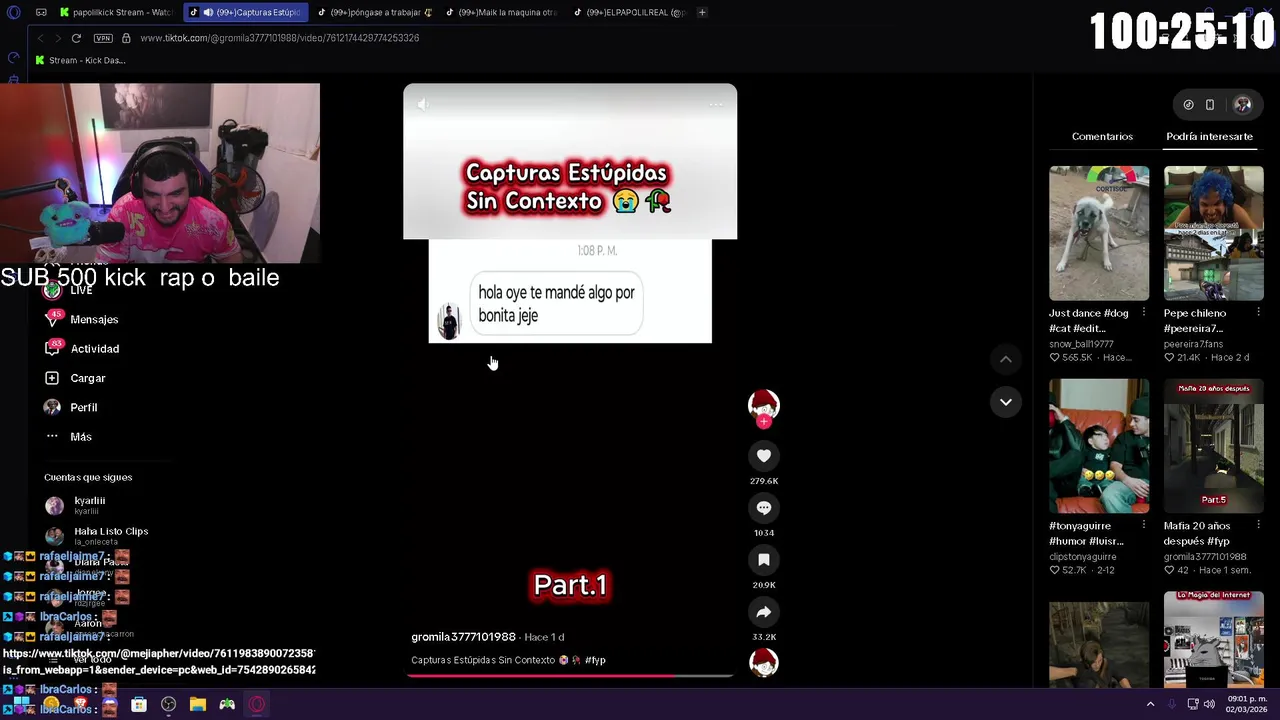The image size is (1280, 720).
Task: Open the sidebar icon below the Opera logo
Action: pos(13,57)
